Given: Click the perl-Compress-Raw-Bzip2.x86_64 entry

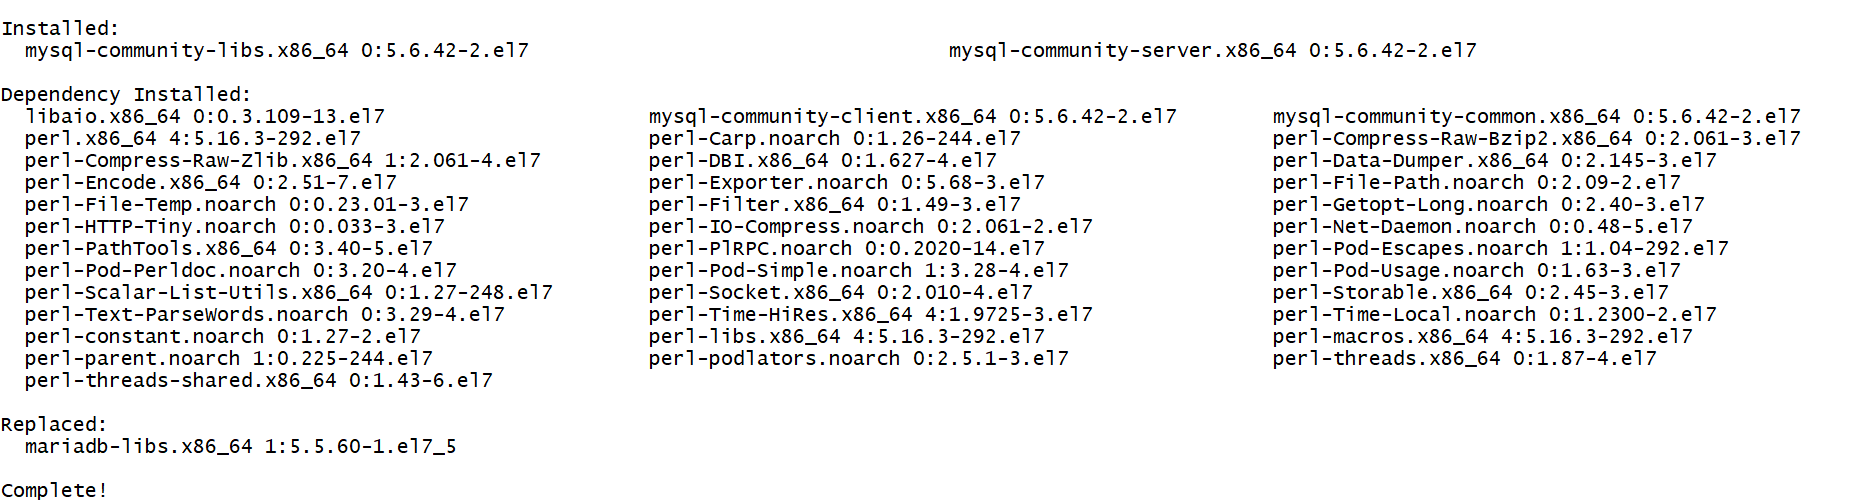Looking at the screenshot, I should [x=1537, y=139].
